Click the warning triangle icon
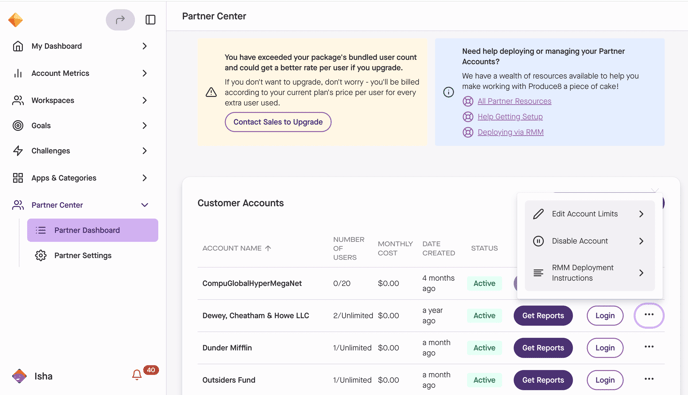The image size is (688, 395). 211,92
